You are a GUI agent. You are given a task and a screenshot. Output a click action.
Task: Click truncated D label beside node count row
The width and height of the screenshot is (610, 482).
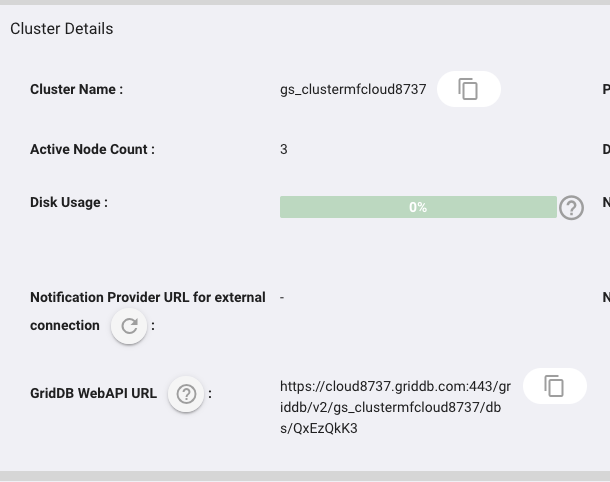tap(606, 149)
